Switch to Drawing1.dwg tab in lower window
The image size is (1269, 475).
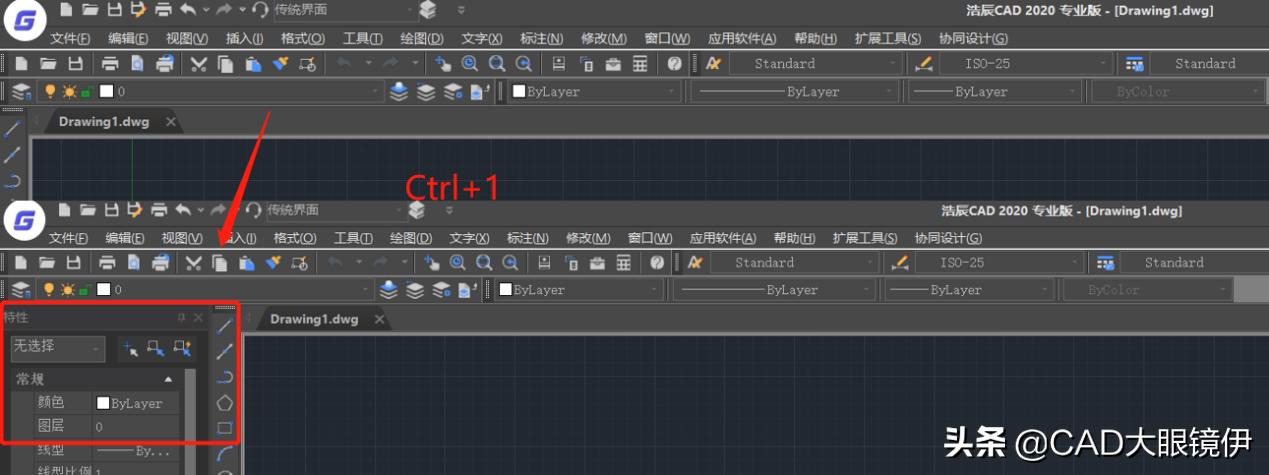tap(314, 319)
